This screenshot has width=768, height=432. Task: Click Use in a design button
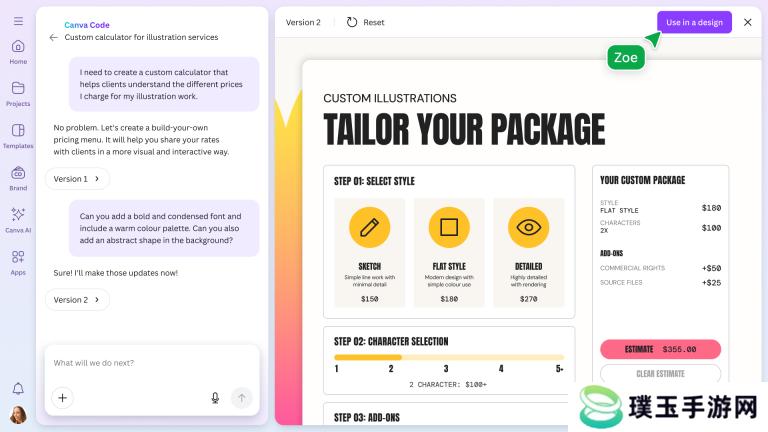click(x=694, y=22)
